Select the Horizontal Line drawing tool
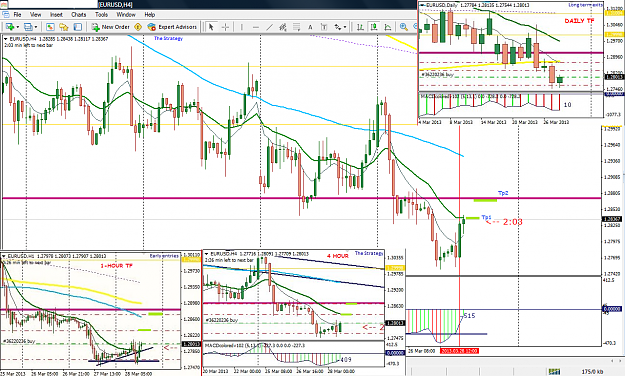Viewport: 625px width, 376px height. [256, 27]
